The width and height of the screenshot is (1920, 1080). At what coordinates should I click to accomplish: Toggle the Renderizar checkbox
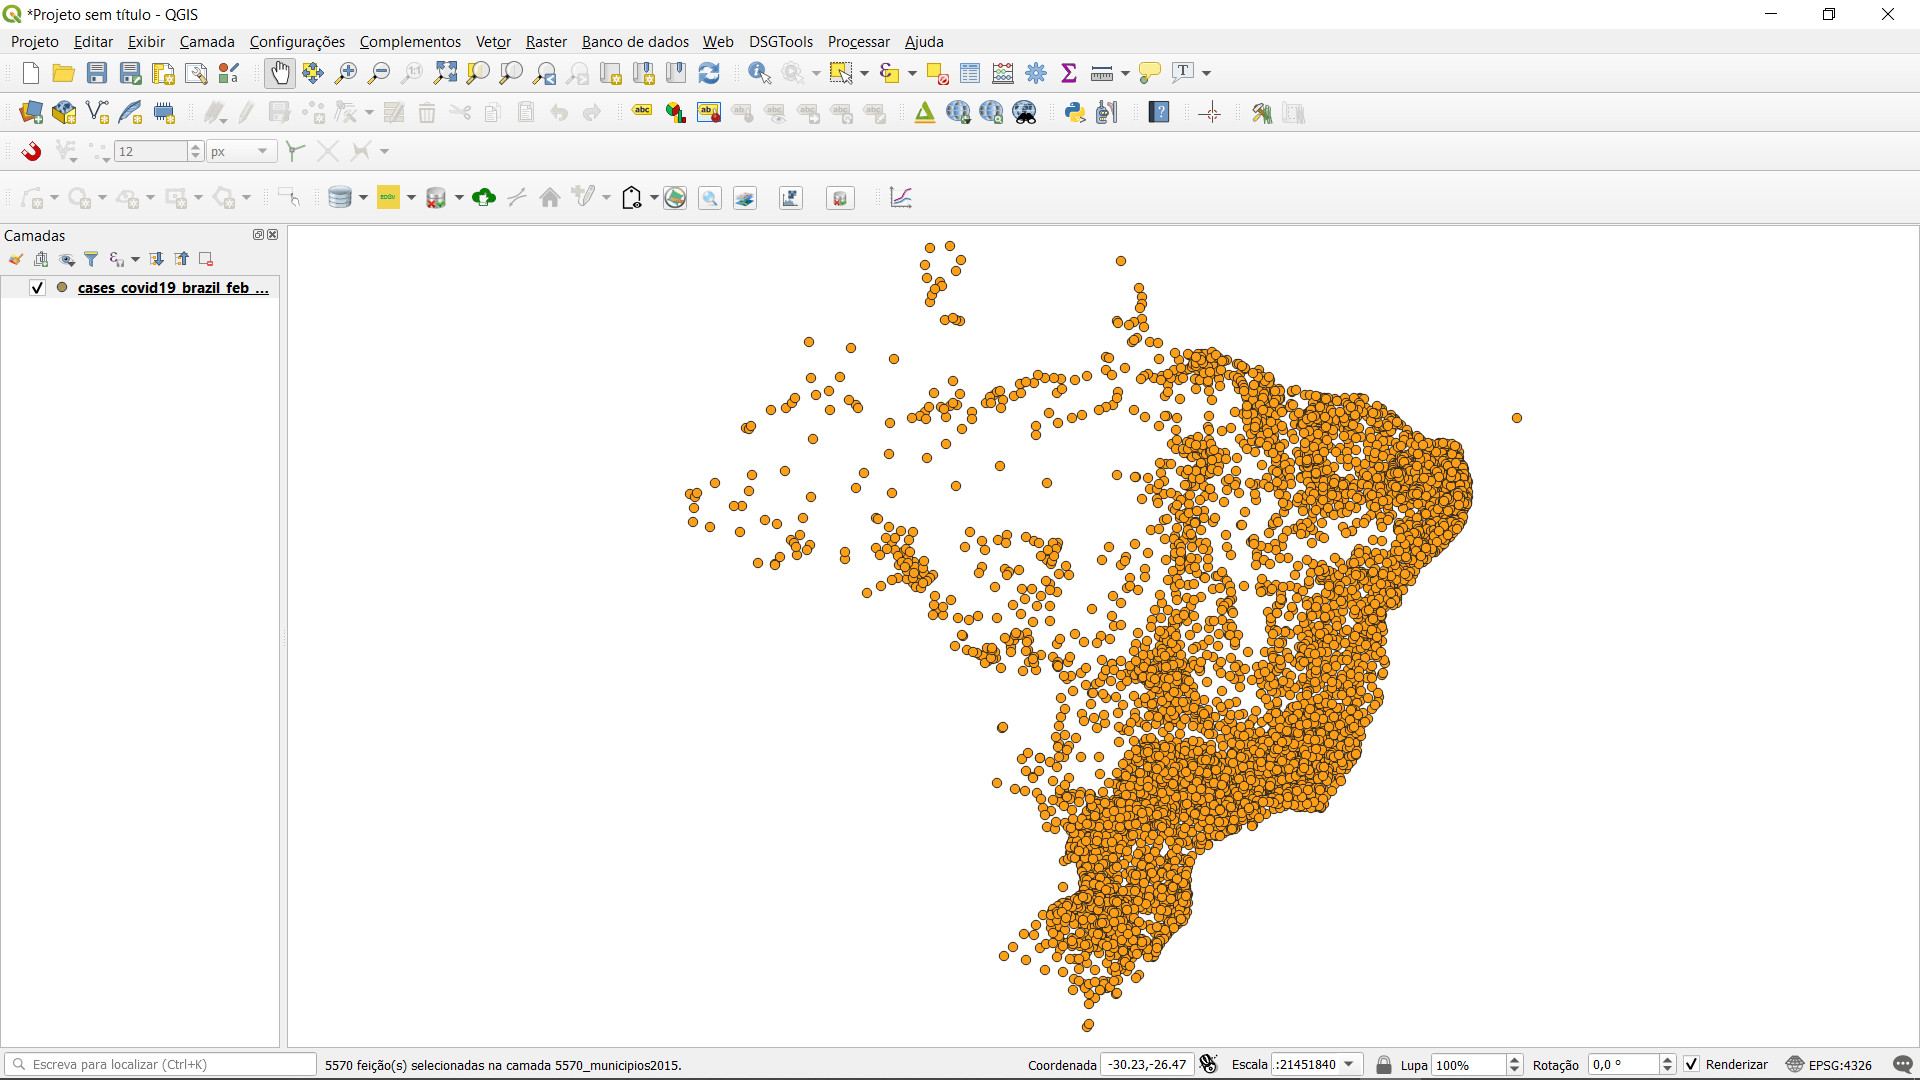[x=1691, y=1065]
